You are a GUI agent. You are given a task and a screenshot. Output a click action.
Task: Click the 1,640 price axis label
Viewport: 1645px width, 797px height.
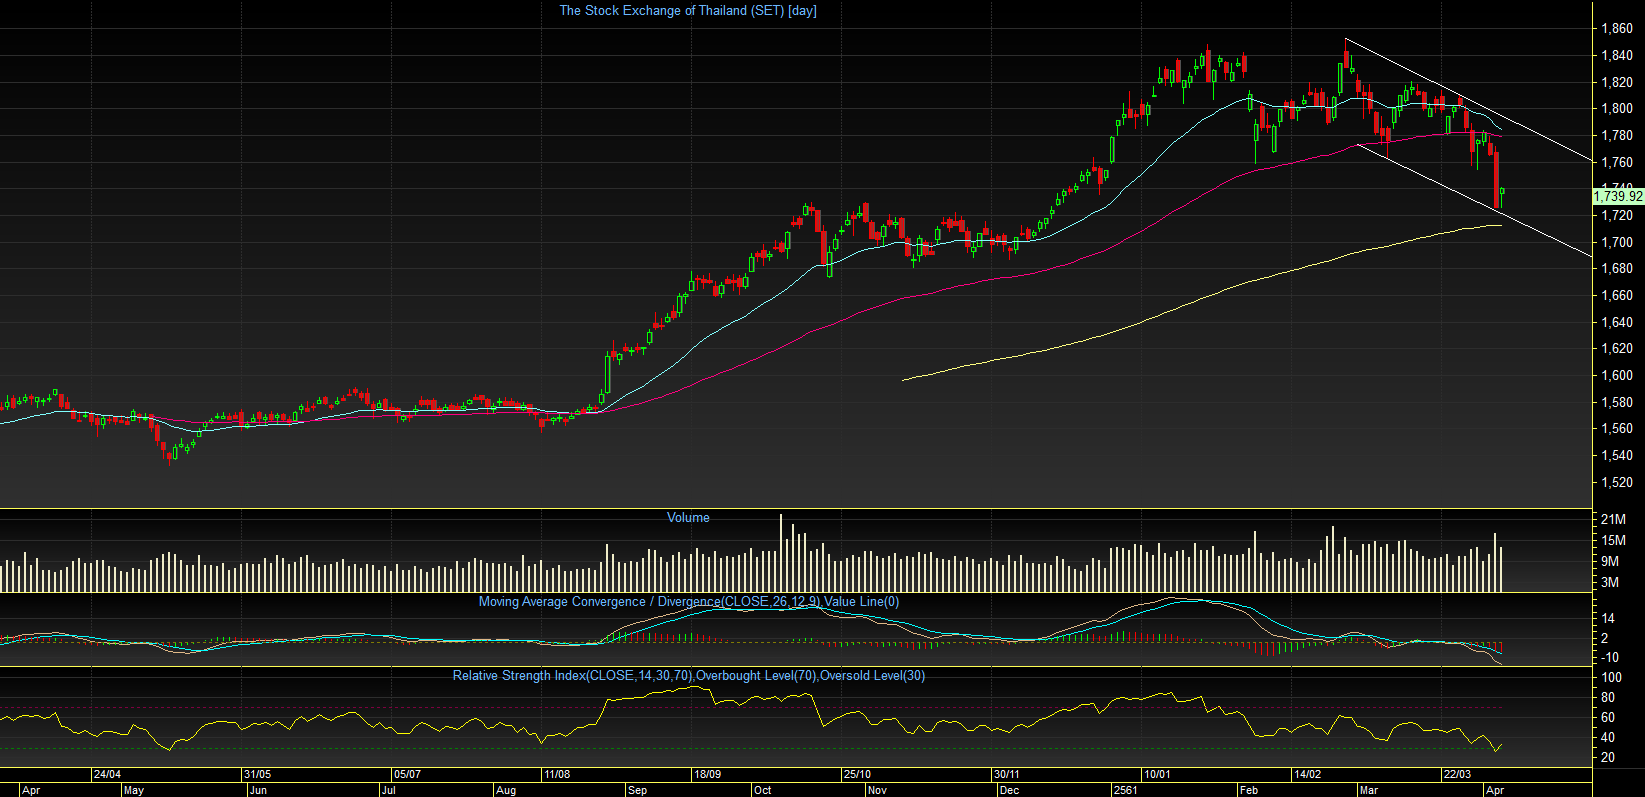click(1617, 322)
